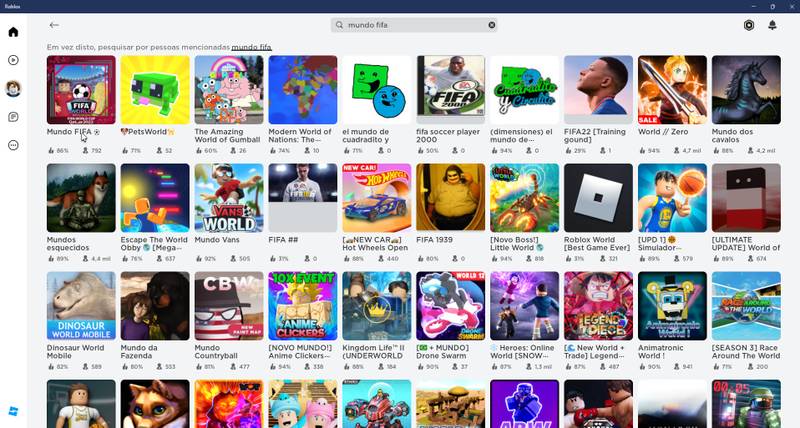Click the 'Dinosaur World Mobile' title text
Screen dimensions: 800x428
[76, 351]
